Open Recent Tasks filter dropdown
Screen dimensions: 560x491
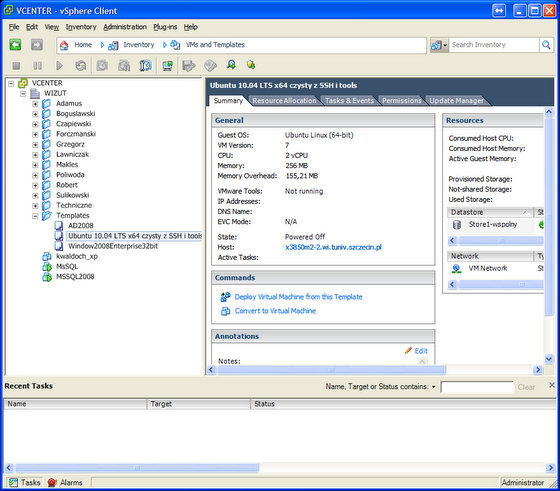(x=434, y=387)
